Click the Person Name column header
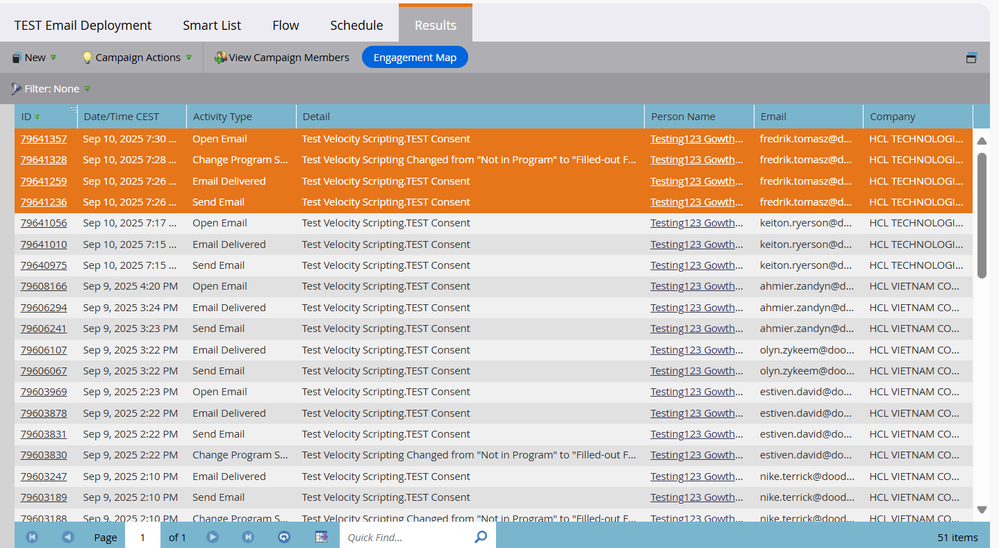 (x=700, y=117)
